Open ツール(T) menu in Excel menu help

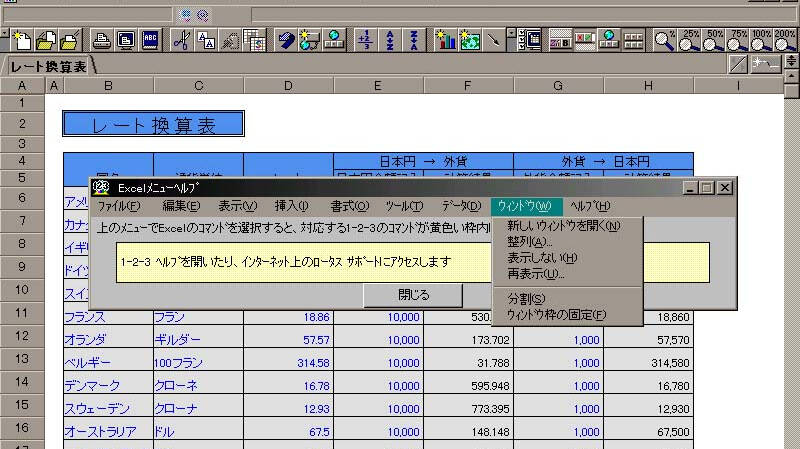point(404,206)
